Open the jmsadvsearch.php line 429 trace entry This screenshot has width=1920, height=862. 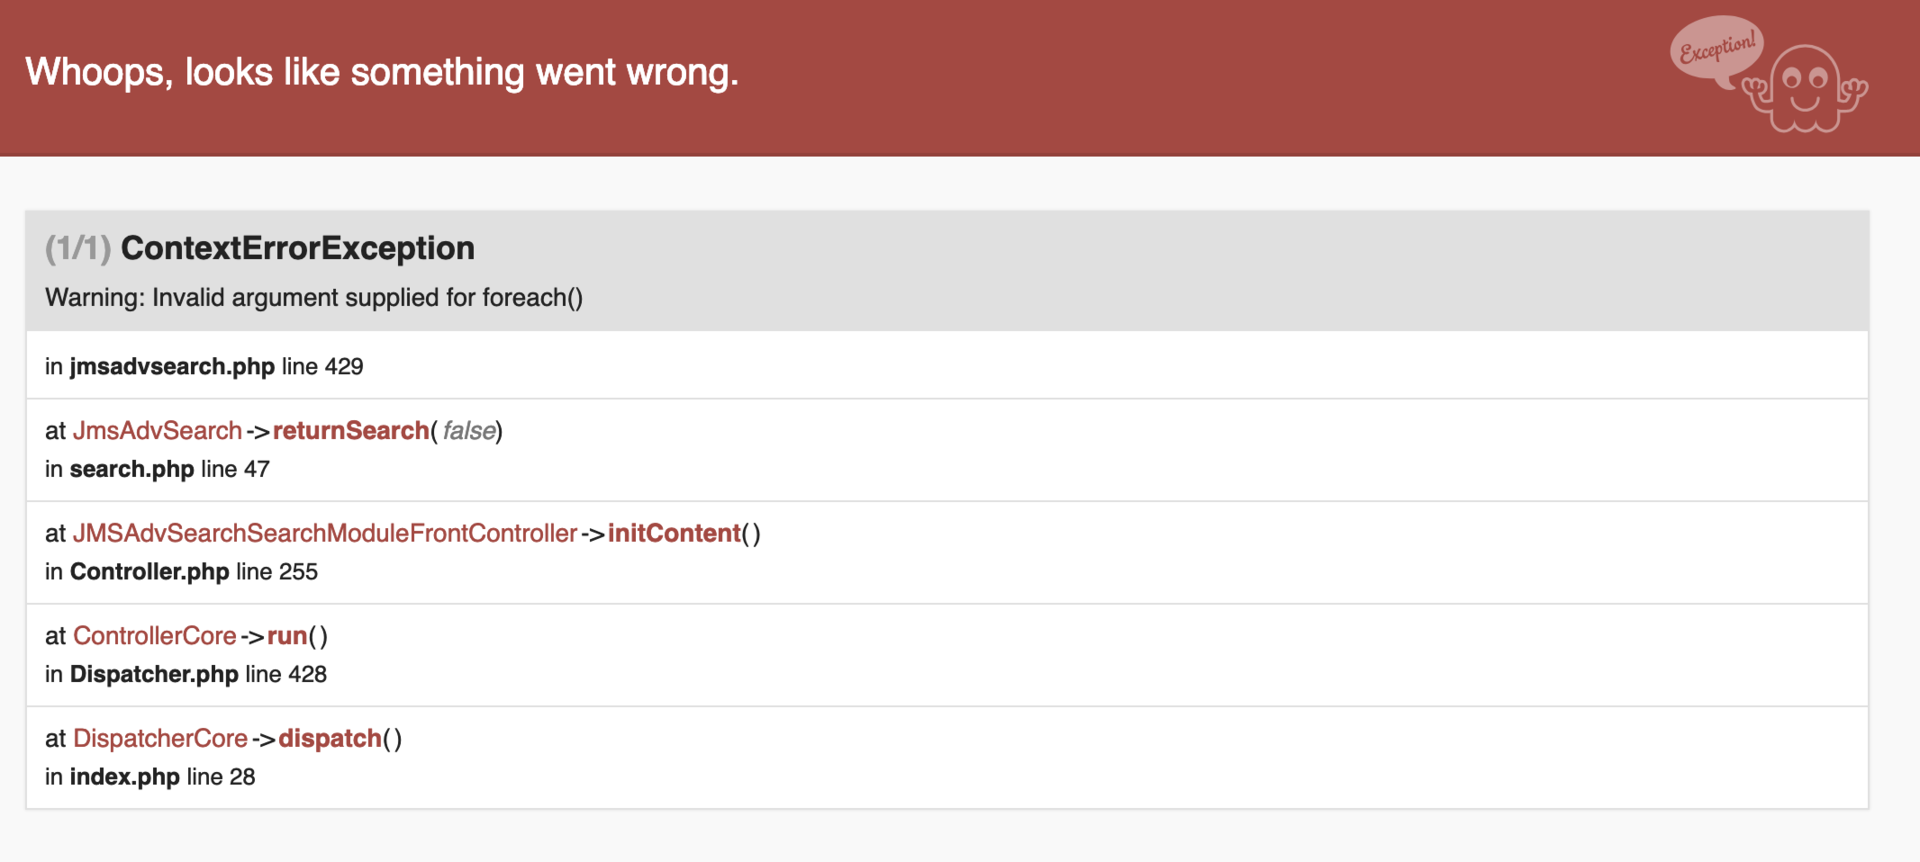click(x=204, y=367)
